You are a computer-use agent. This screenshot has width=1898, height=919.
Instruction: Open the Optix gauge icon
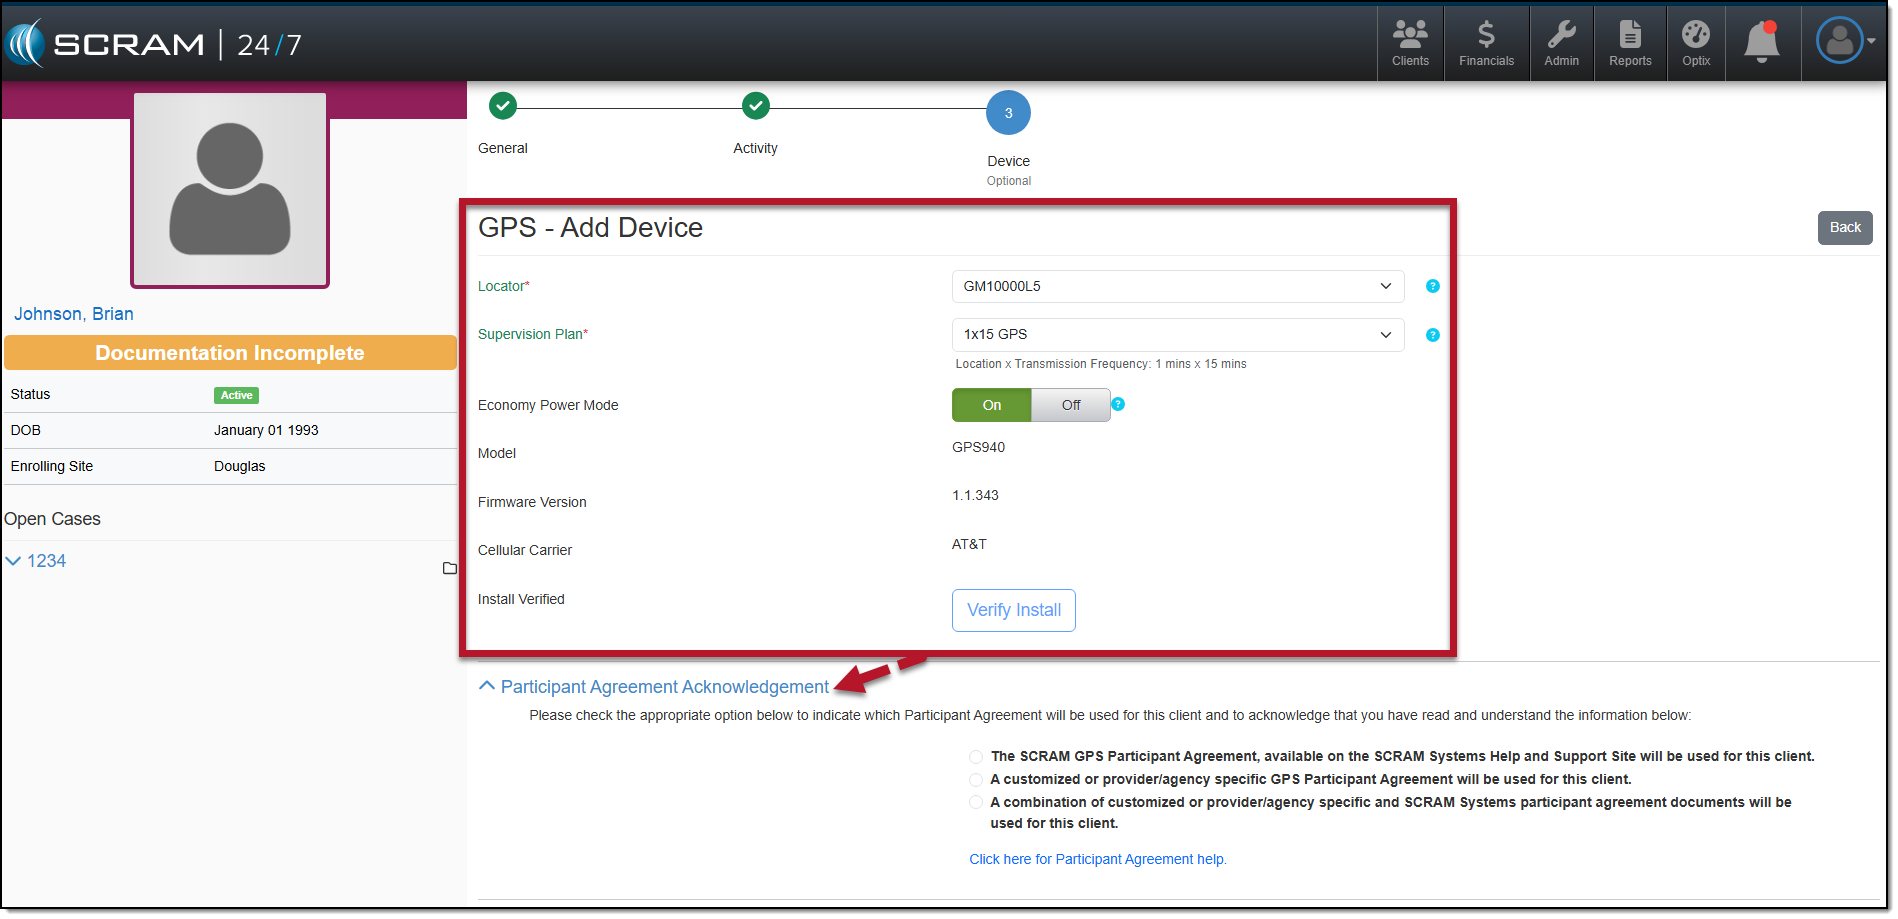coord(1696,43)
